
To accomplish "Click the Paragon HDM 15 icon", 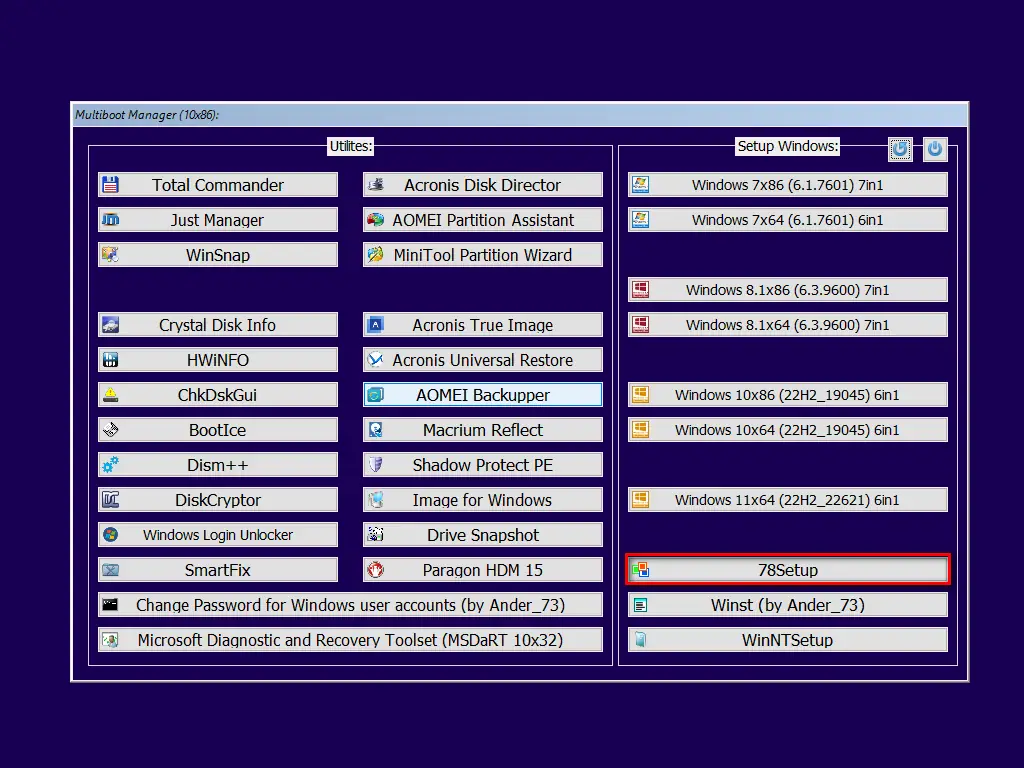I will pyautogui.click(x=375, y=569).
